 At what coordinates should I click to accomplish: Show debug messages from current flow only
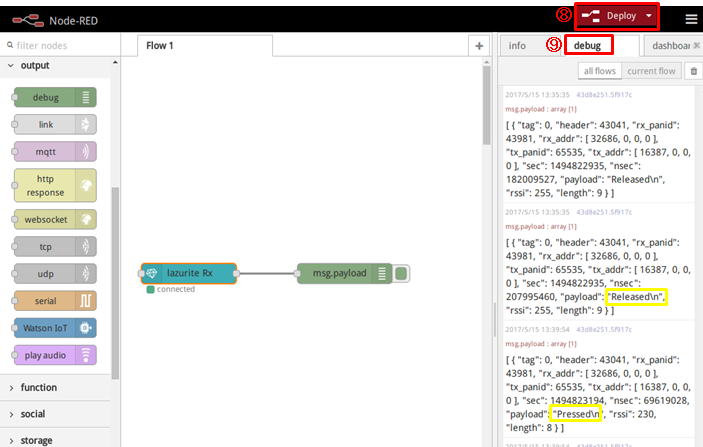[x=651, y=71]
